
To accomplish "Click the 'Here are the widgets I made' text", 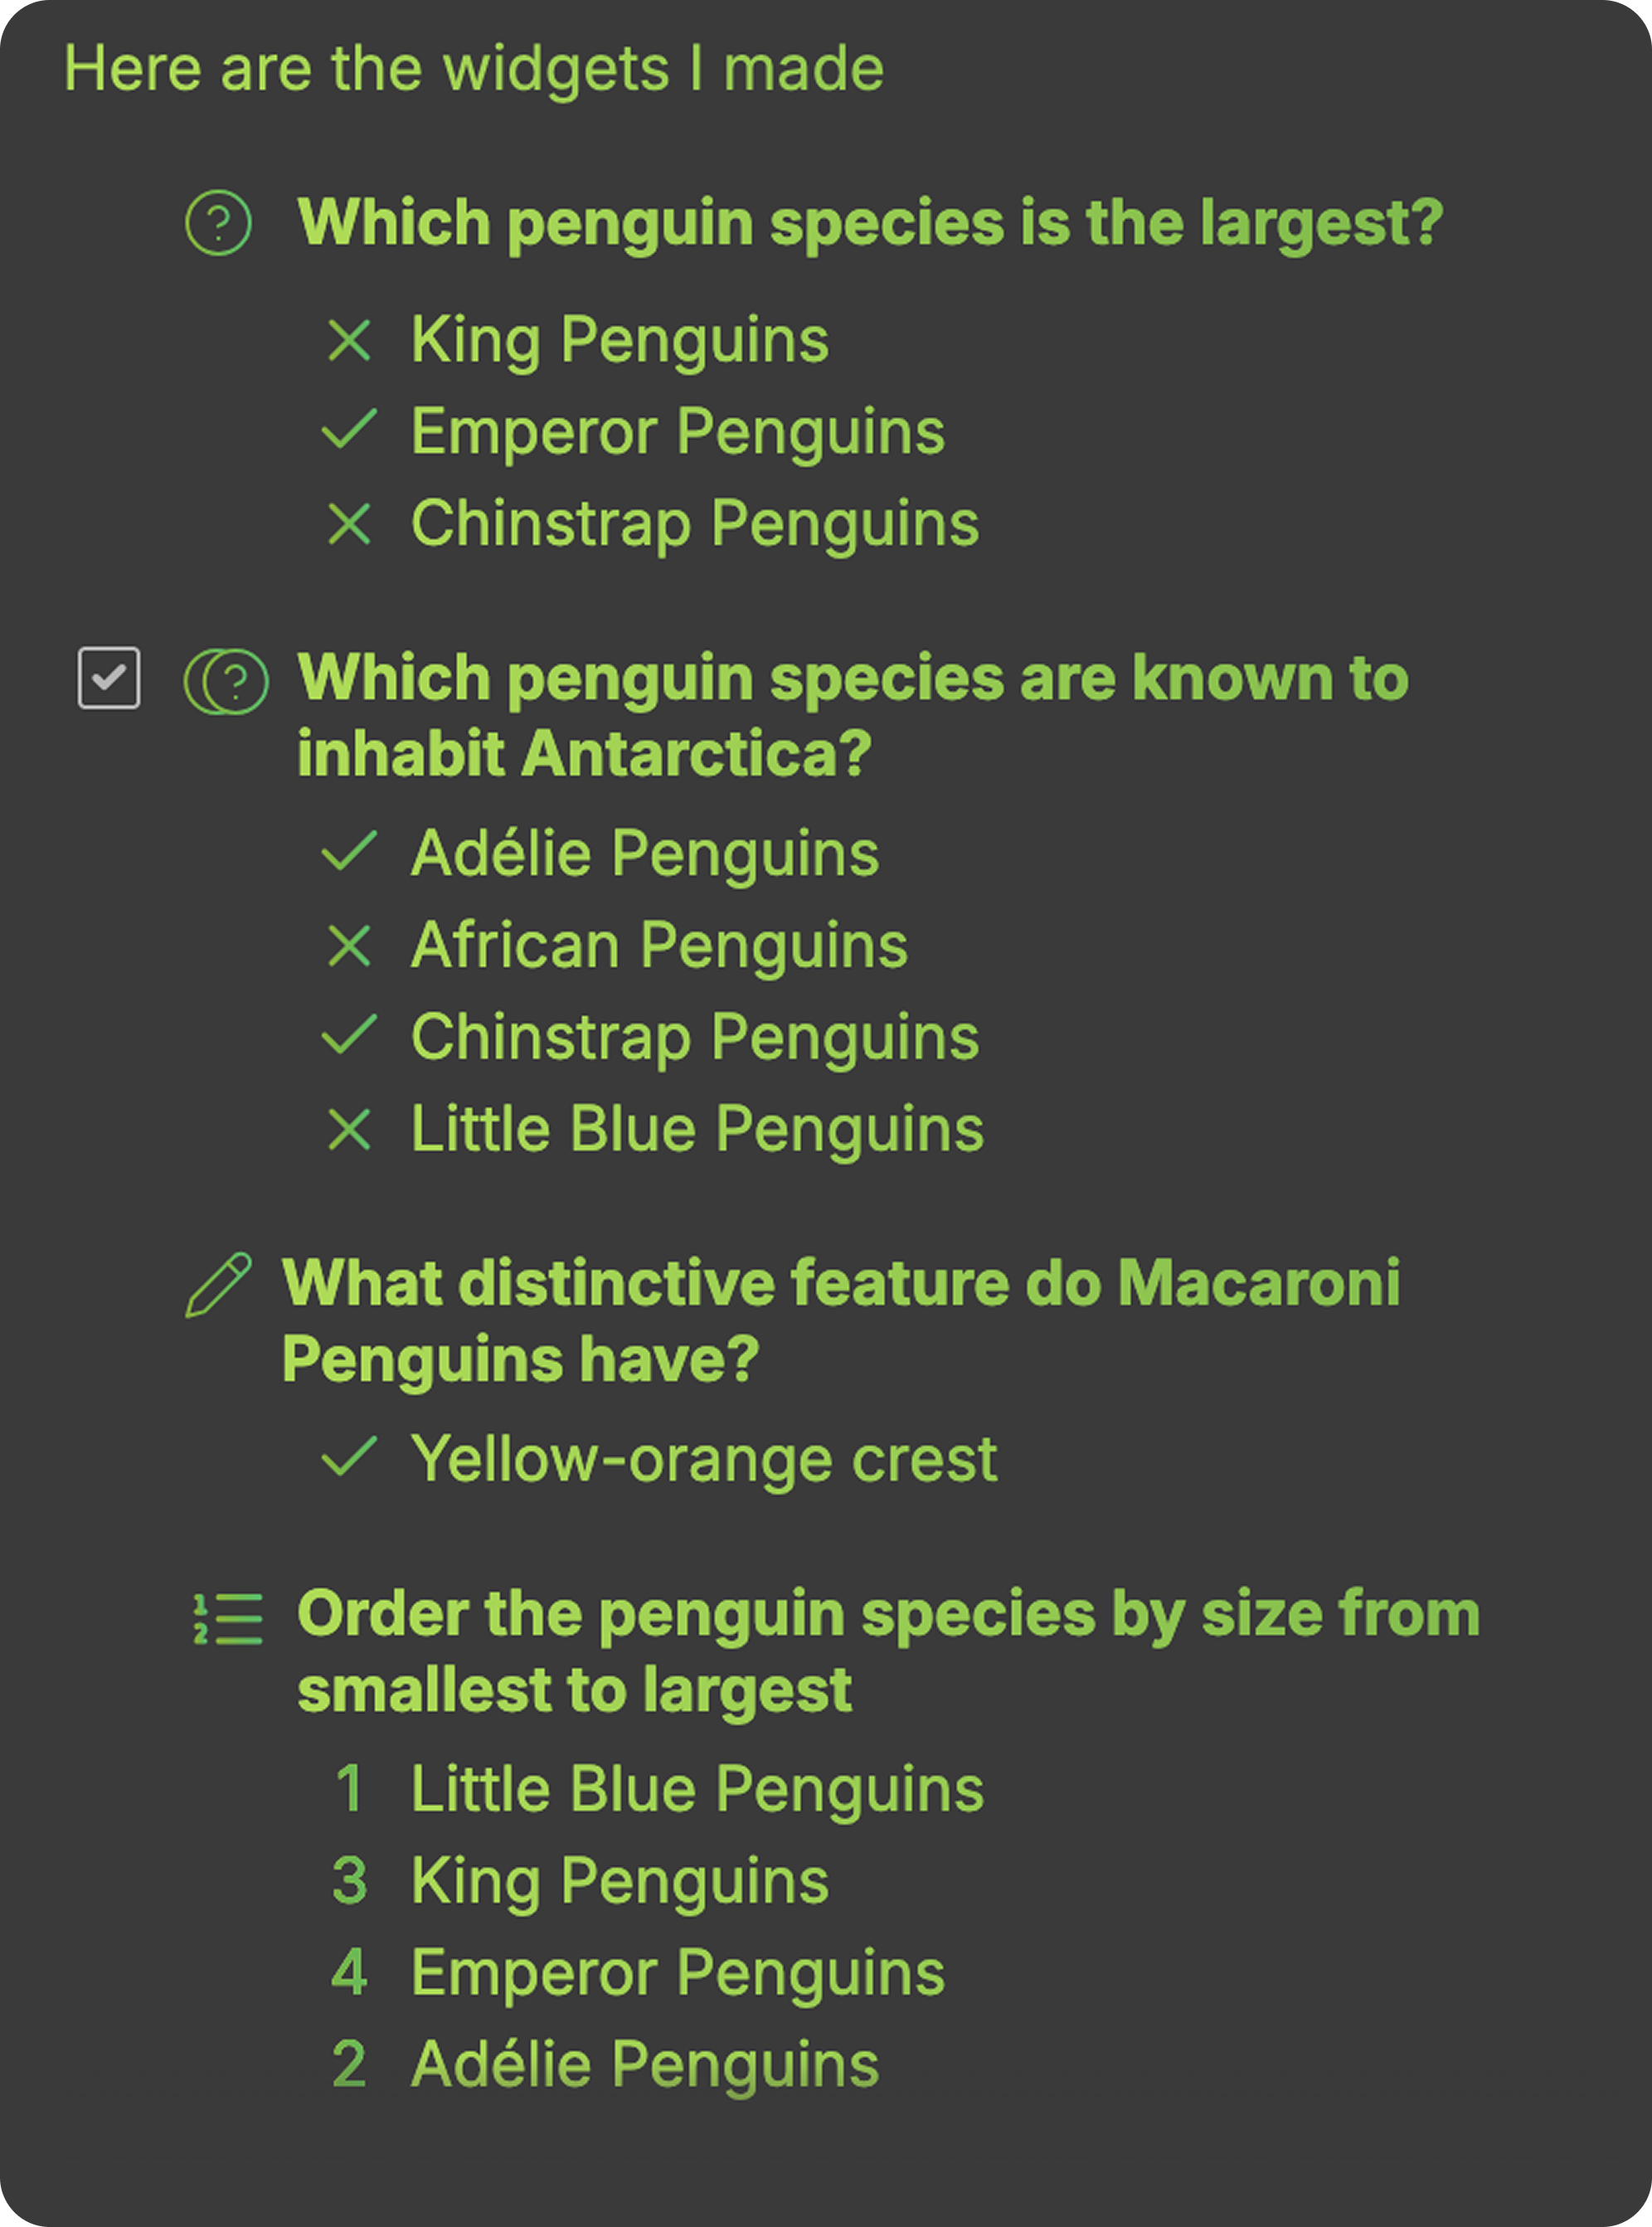I will pos(474,68).
